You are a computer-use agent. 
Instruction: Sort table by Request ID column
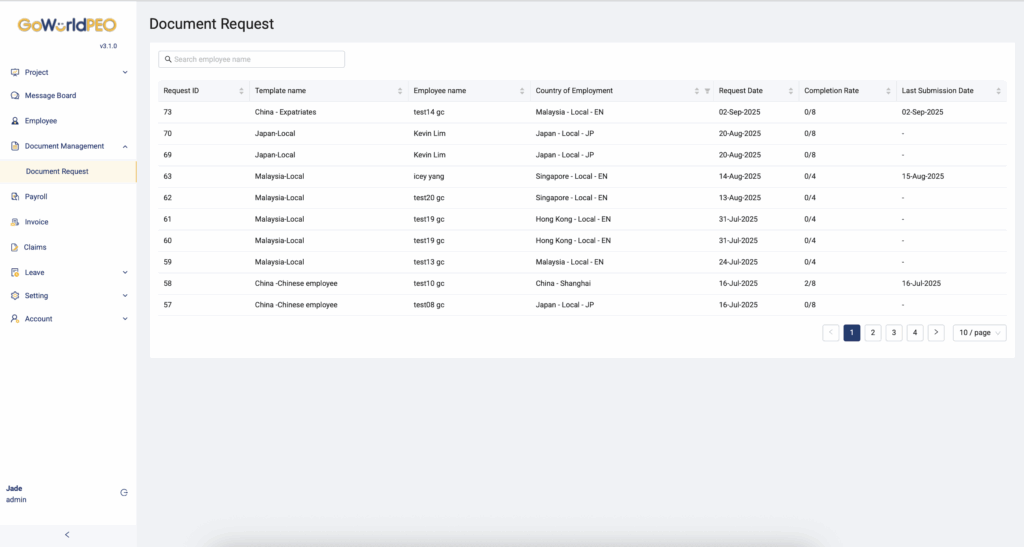241,91
